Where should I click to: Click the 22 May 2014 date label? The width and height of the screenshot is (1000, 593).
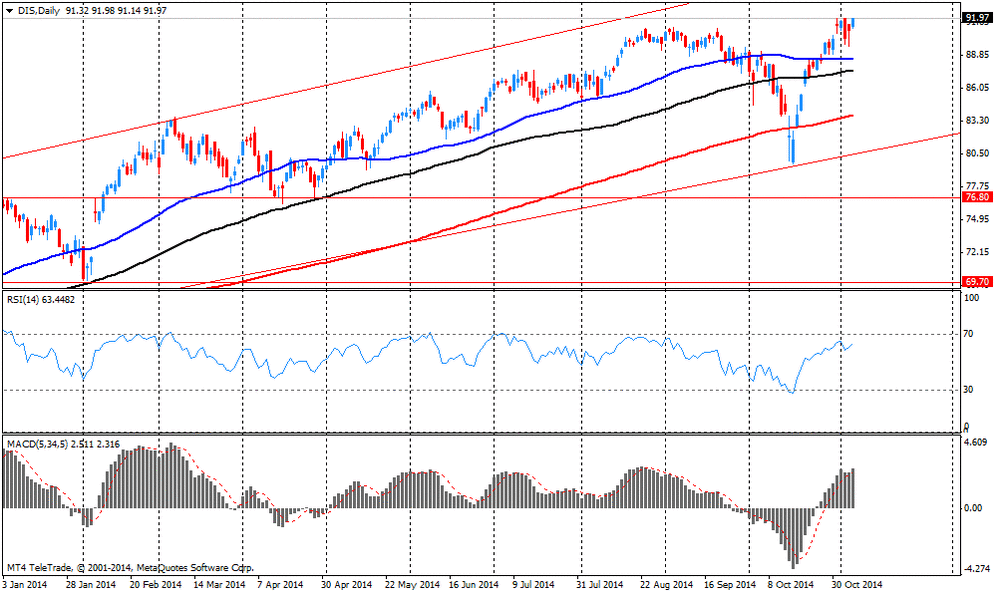[x=412, y=584]
